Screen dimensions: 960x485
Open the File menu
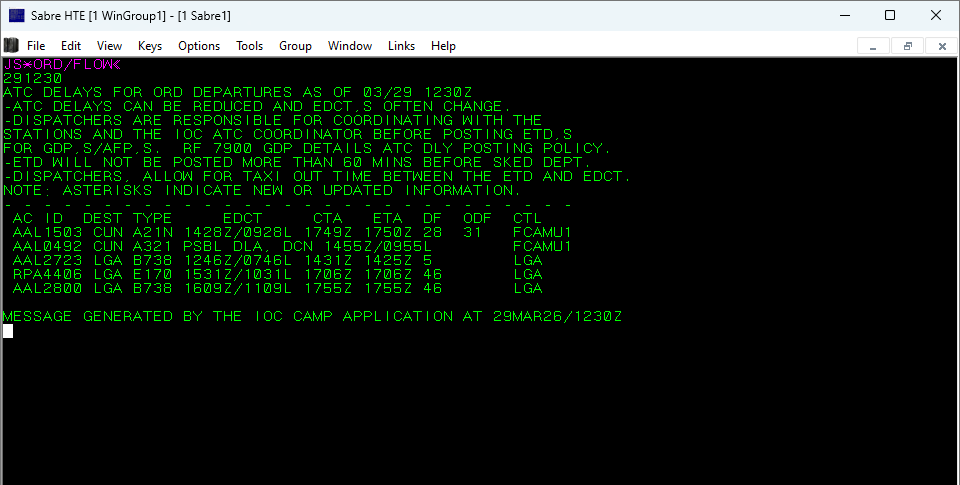click(36, 46)
